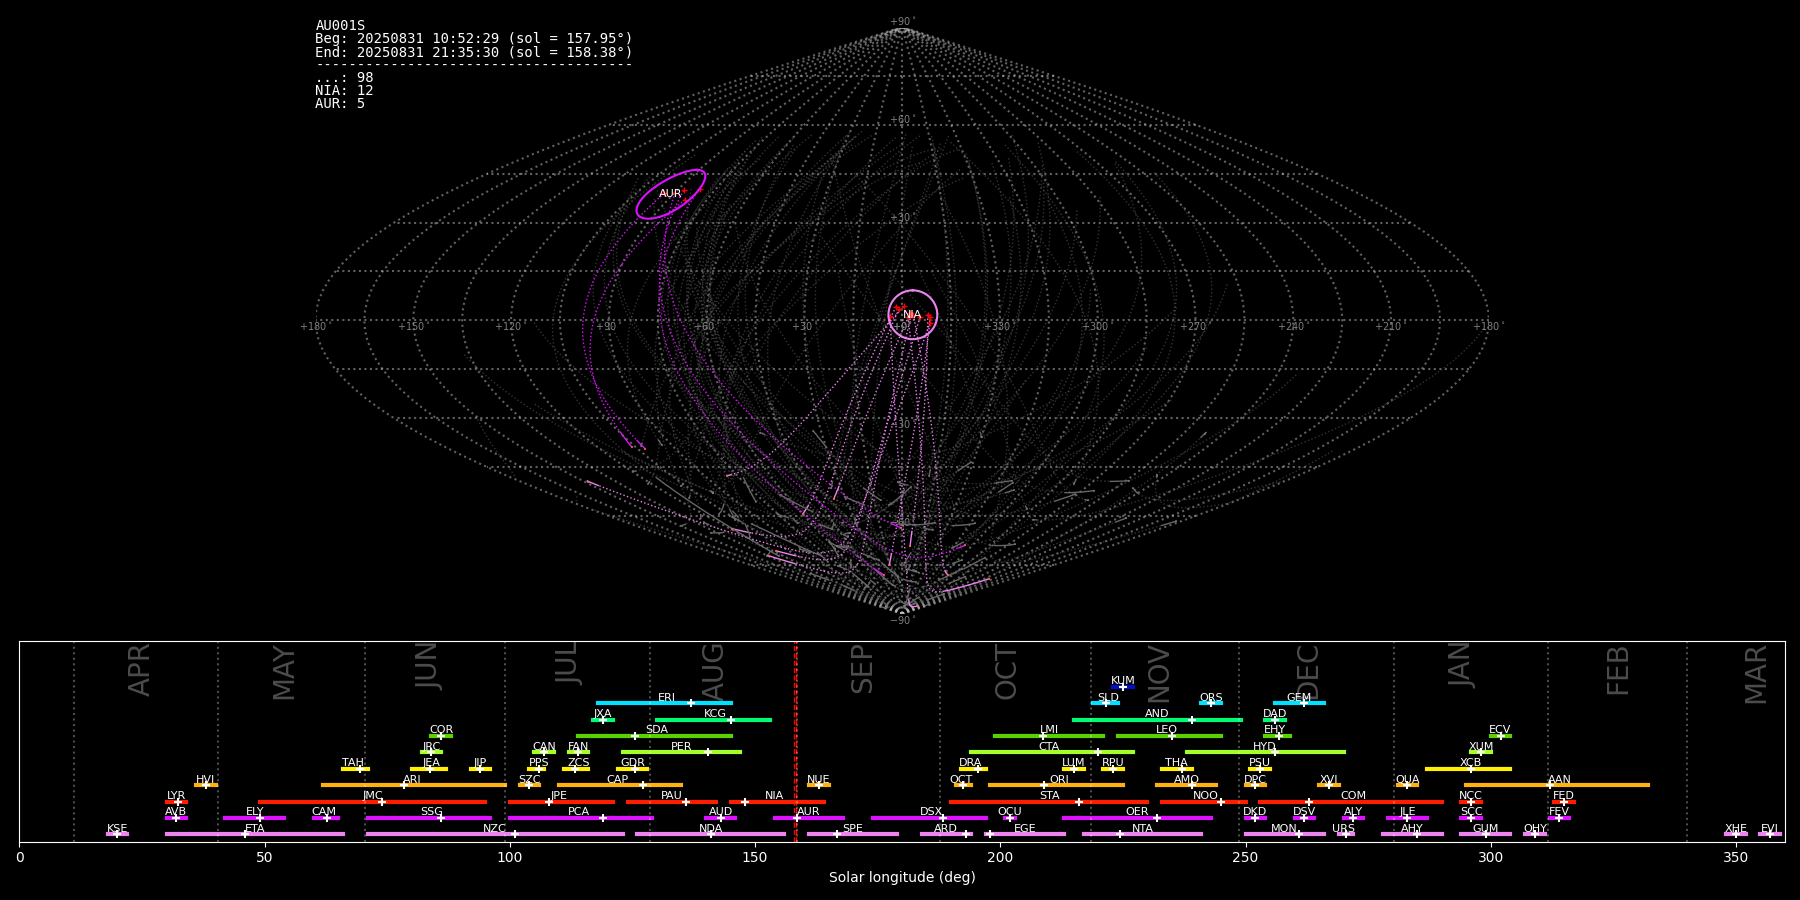Select the red dashed current solar longitude line
Image resolution: width=1800 pixels, height=900 pixels.
click(796, 740)
